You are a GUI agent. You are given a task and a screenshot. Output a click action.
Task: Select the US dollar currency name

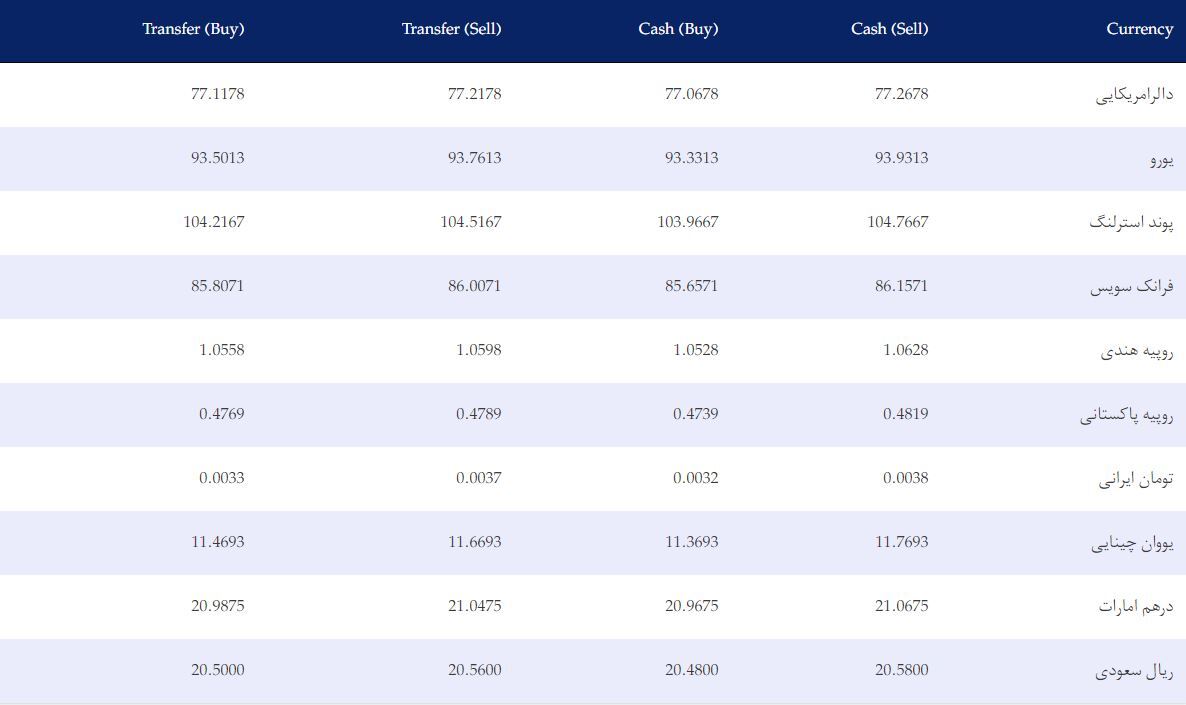1135,95
